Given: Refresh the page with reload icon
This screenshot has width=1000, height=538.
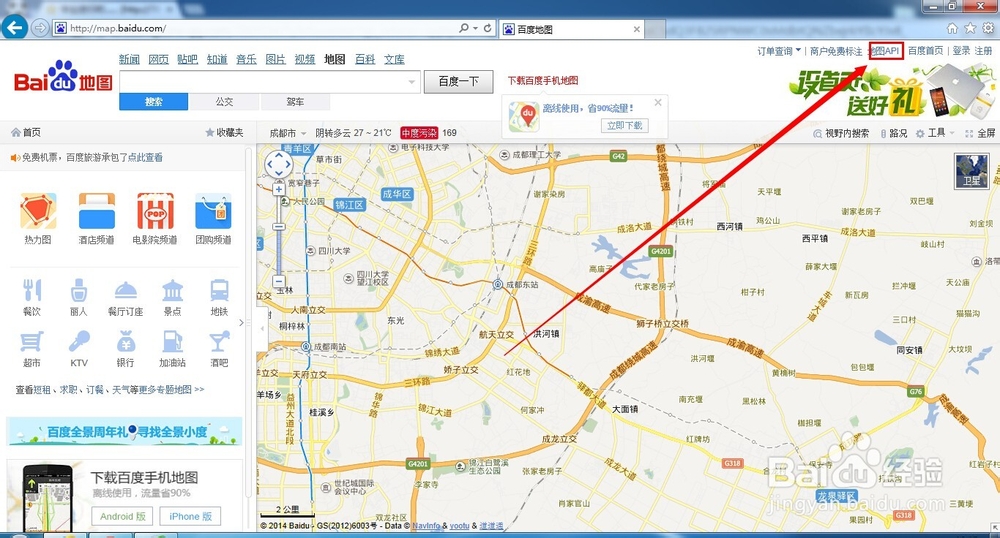Looking at the screenshot, I should click(x=488, y=28).
